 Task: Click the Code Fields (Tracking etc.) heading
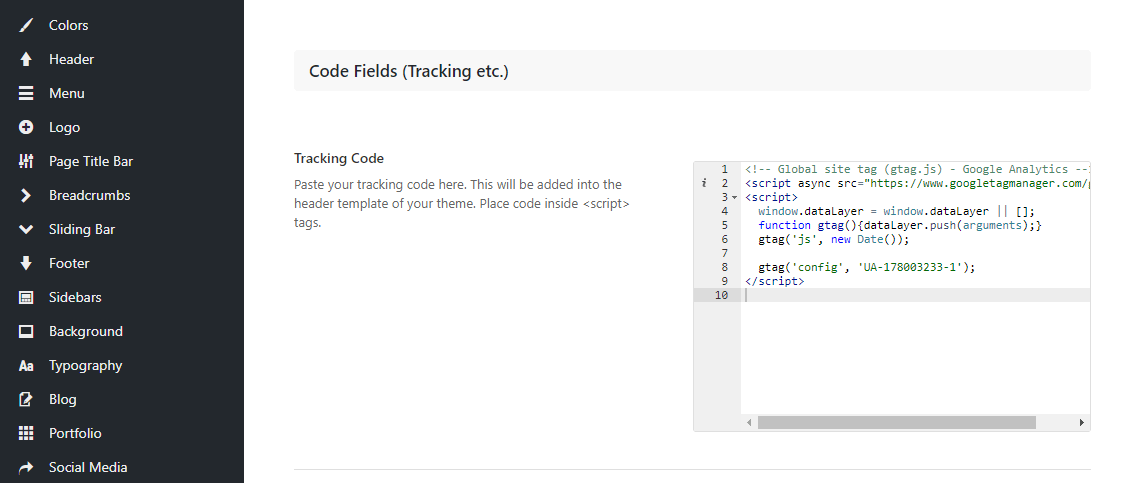[x=409, y=71]
